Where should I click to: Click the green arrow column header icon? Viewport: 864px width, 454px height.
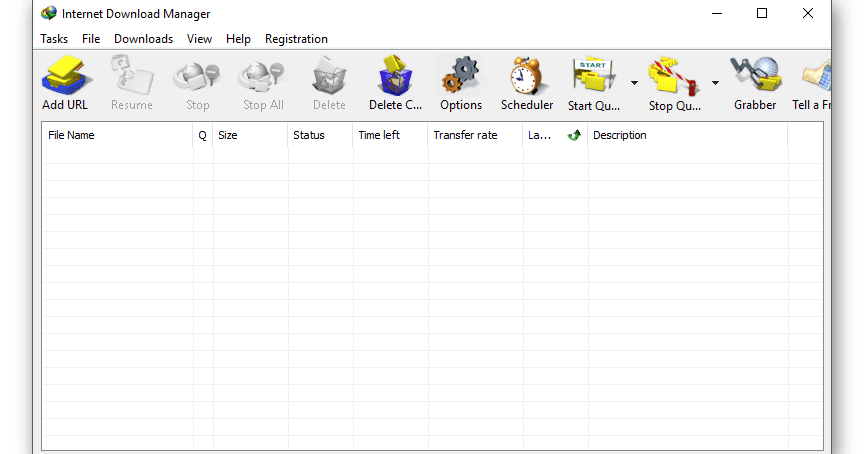click(574, 135)
